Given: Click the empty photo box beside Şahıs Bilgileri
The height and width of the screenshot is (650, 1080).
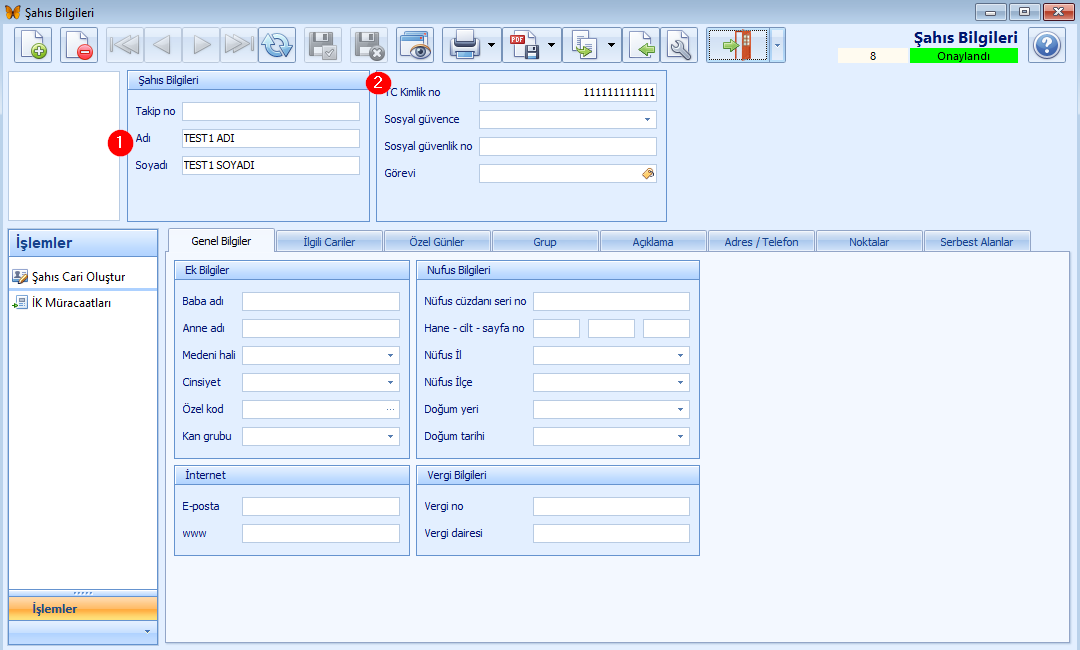Looking at the screenshot, I should point(64,146).
